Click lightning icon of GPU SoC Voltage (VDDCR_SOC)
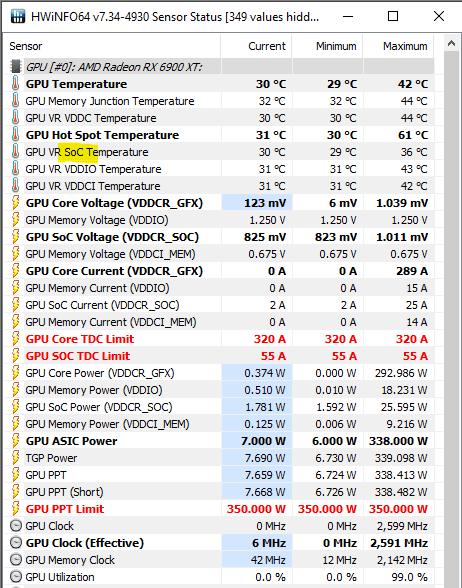462x588 pixels. click(15, 237)
